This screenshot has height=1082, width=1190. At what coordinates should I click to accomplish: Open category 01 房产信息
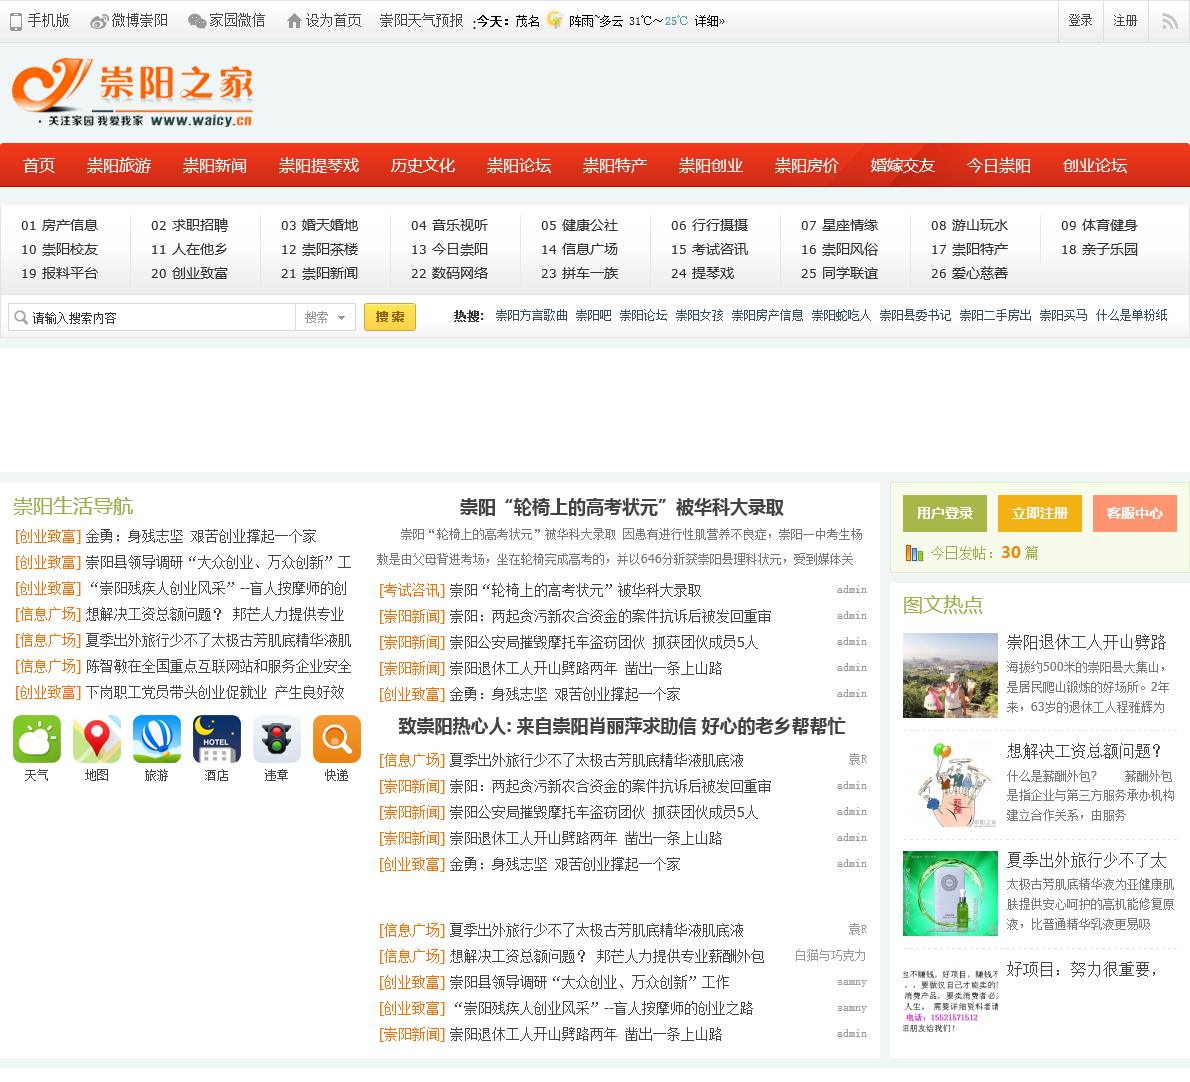pyautogui.click(x=60, y=225)
